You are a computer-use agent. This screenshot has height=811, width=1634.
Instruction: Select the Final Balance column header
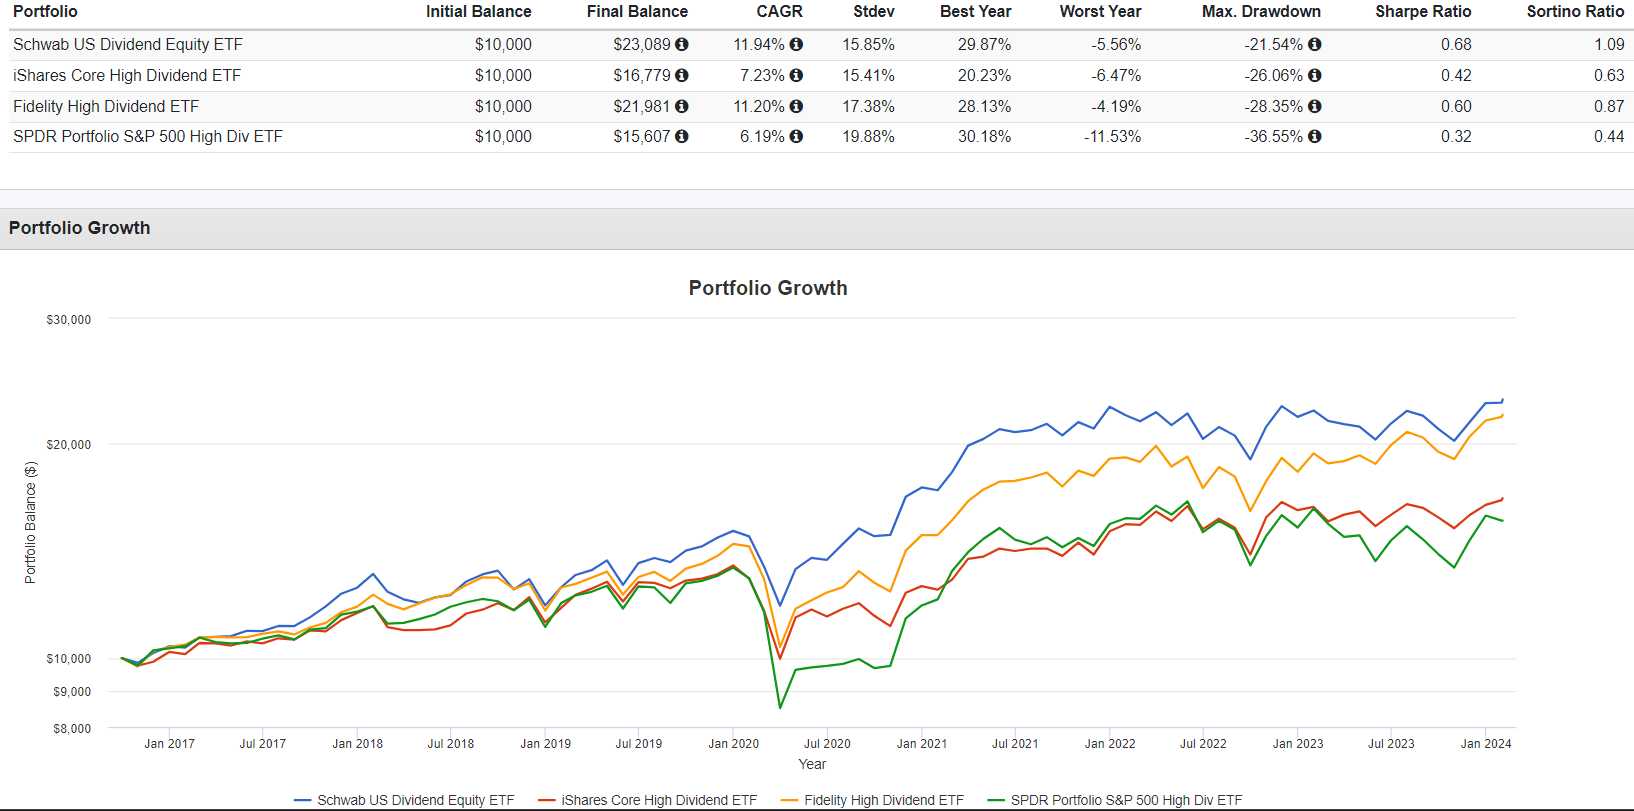coord(637,11)
